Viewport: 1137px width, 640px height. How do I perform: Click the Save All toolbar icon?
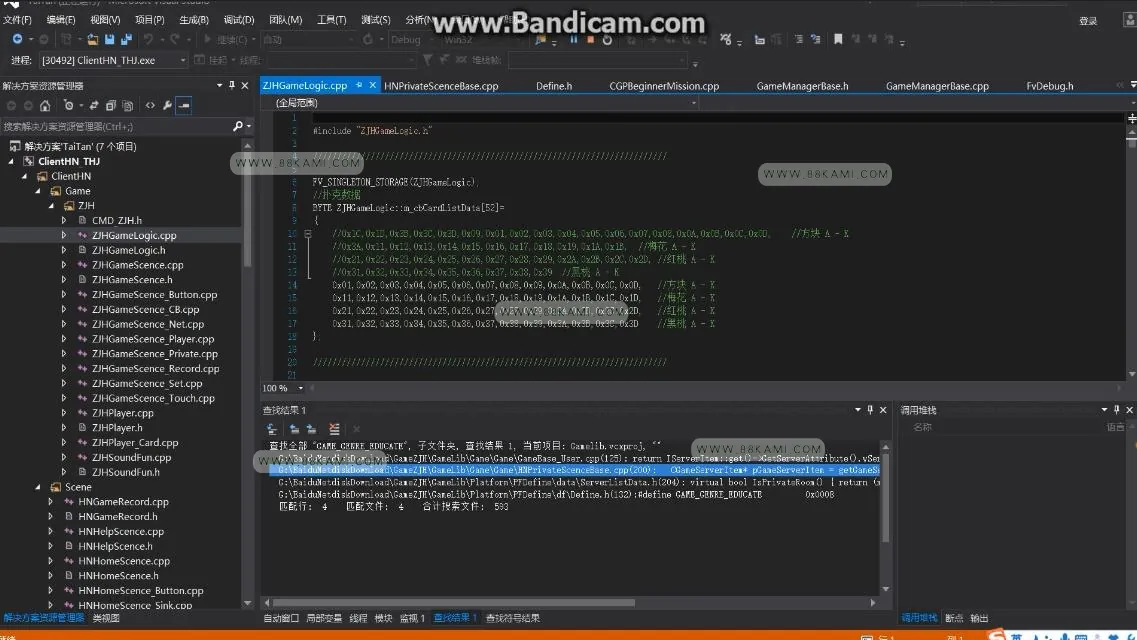click(126, 39)
